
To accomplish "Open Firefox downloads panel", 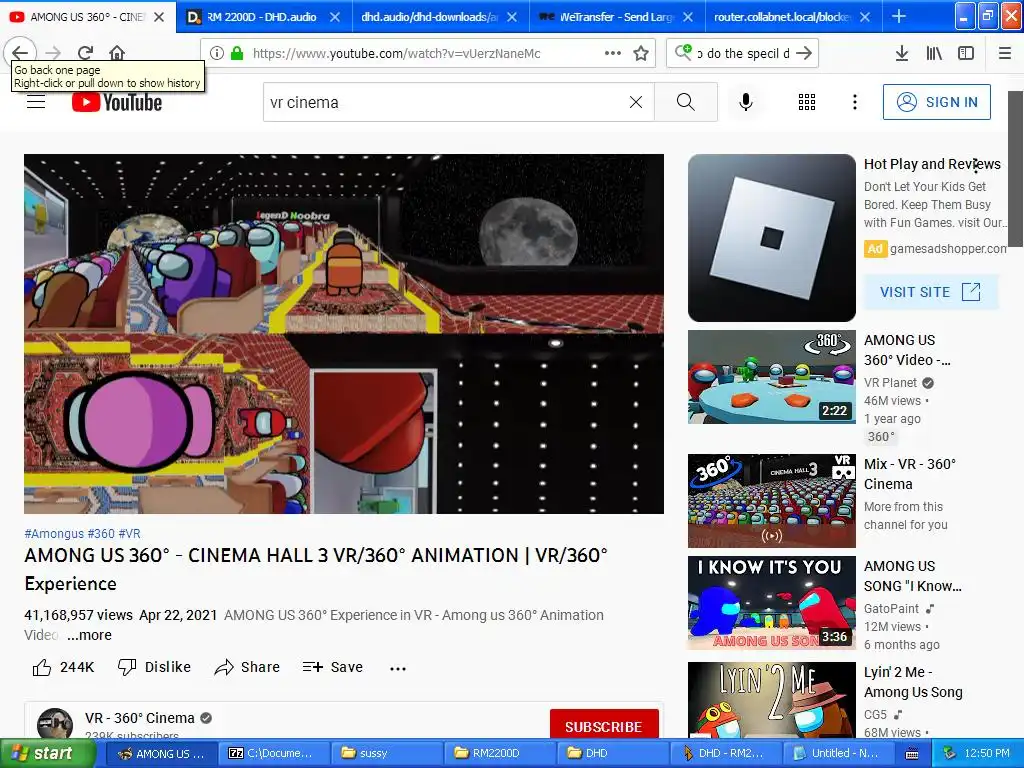I will click(902, 54).
